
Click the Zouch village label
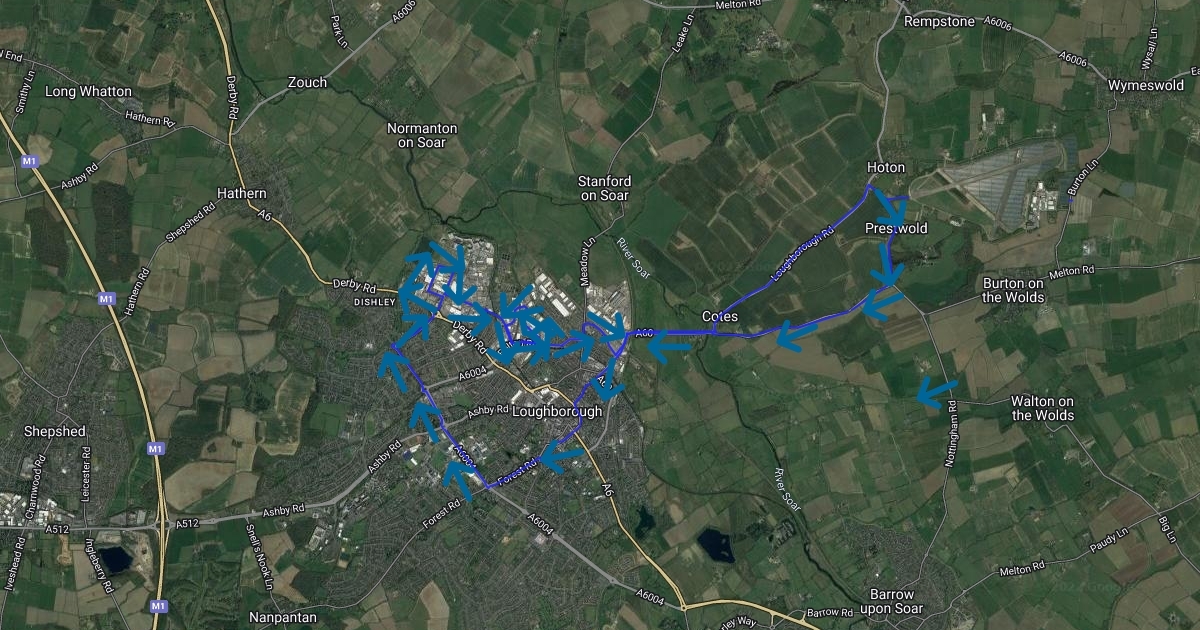(307, 83)
